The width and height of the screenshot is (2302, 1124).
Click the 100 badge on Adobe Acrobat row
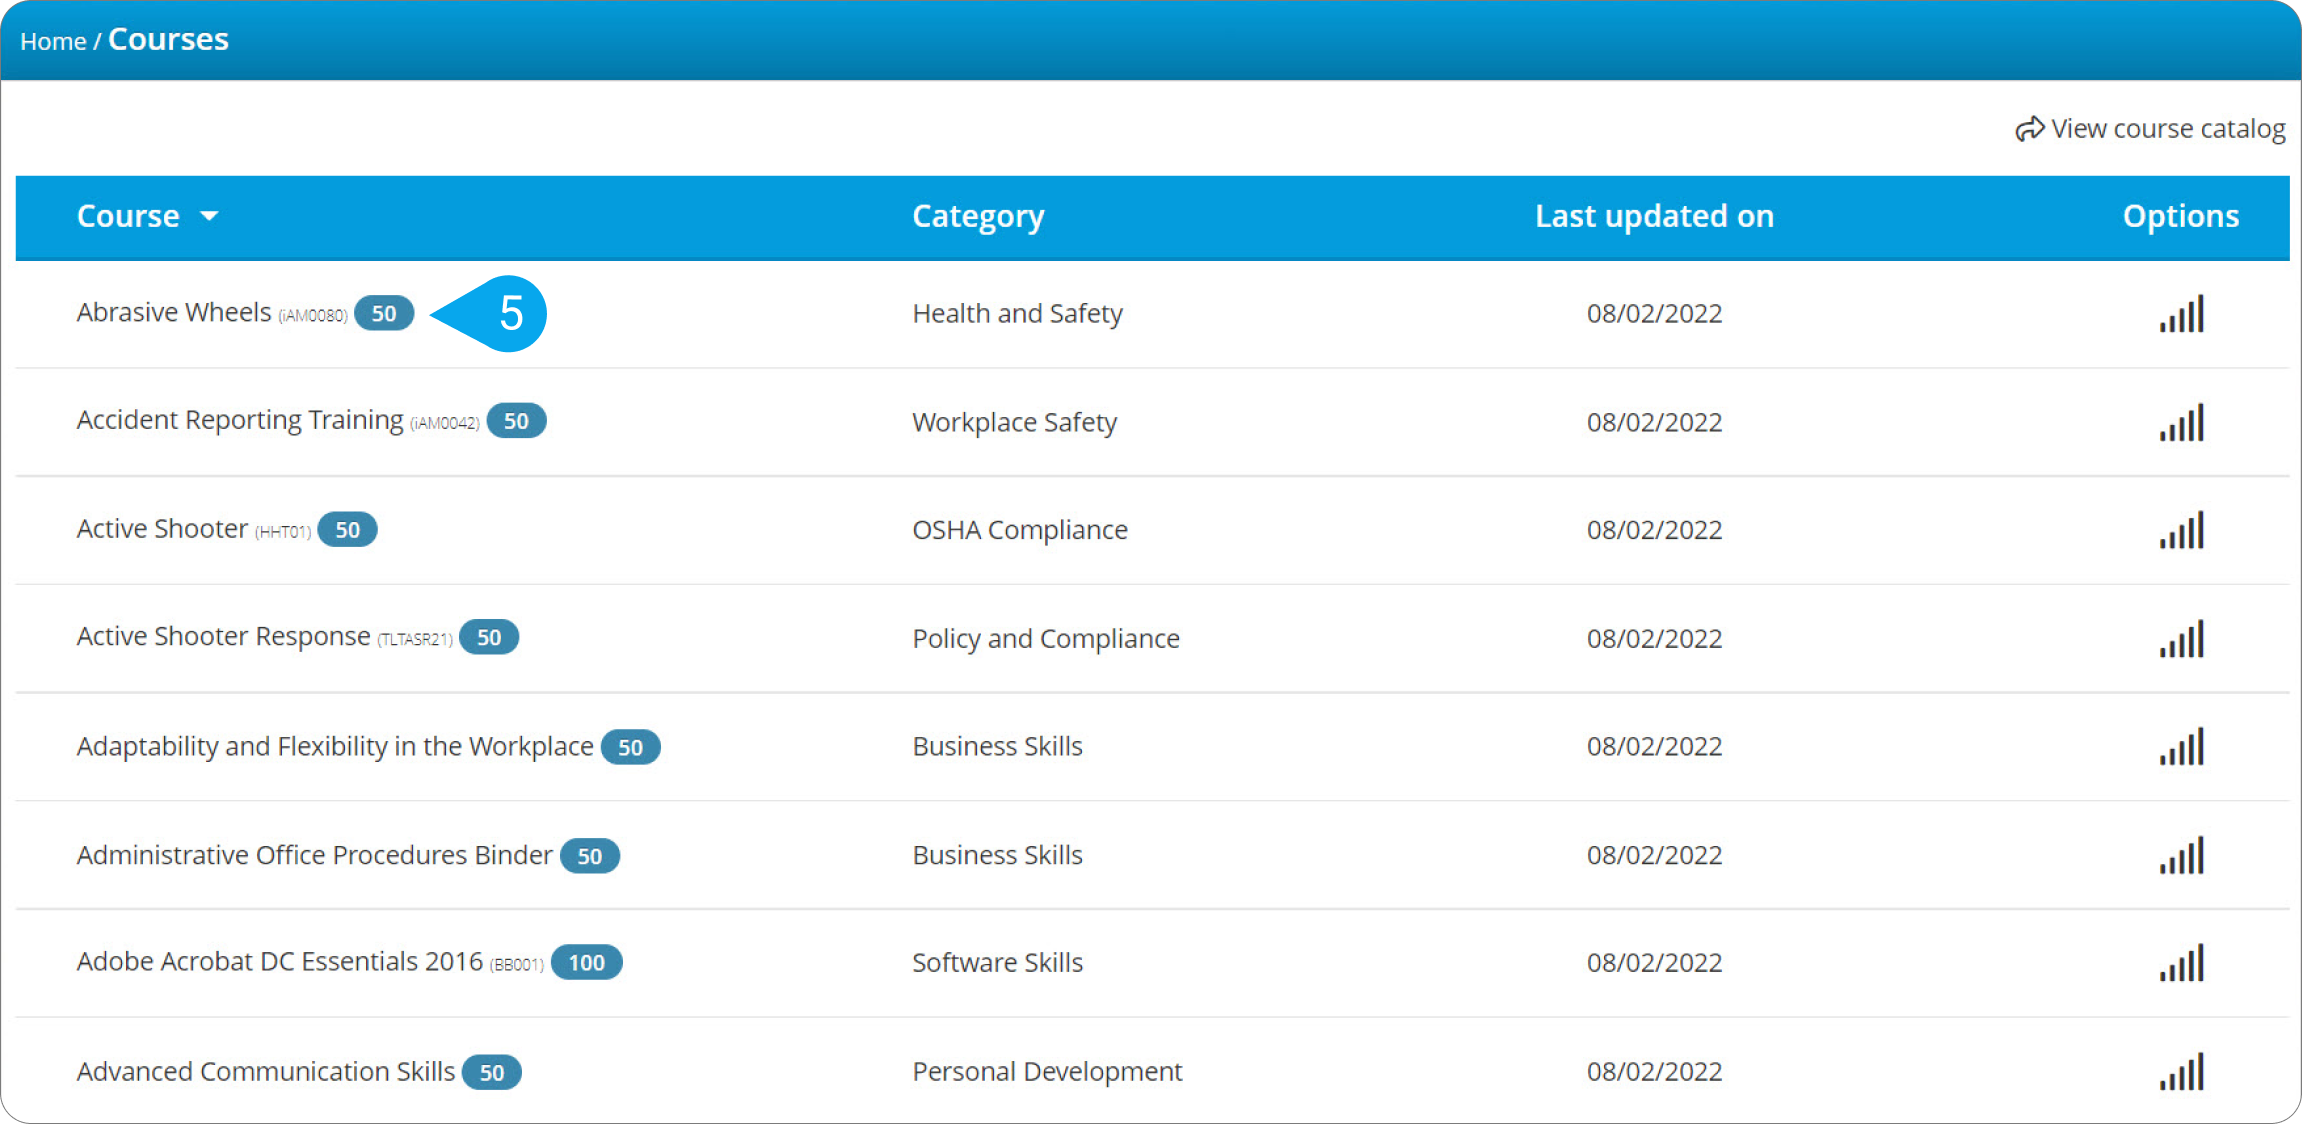coord(586,963)
